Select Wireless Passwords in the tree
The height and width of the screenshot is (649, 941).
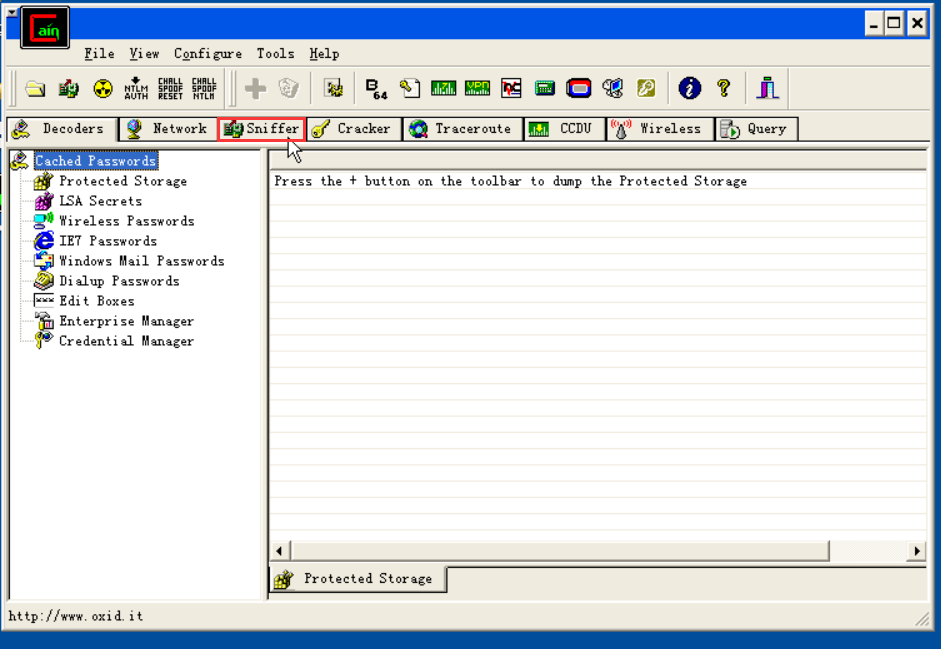point(127,221)
